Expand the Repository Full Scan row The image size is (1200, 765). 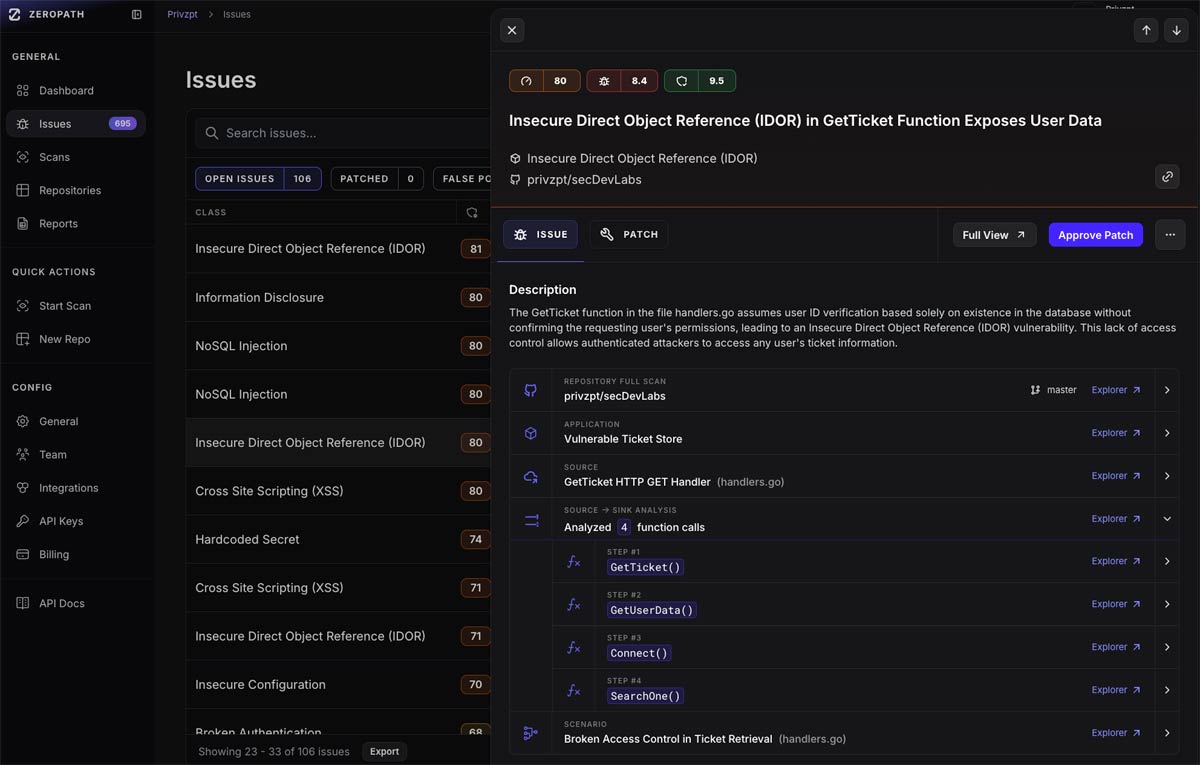click(1166, 390)
